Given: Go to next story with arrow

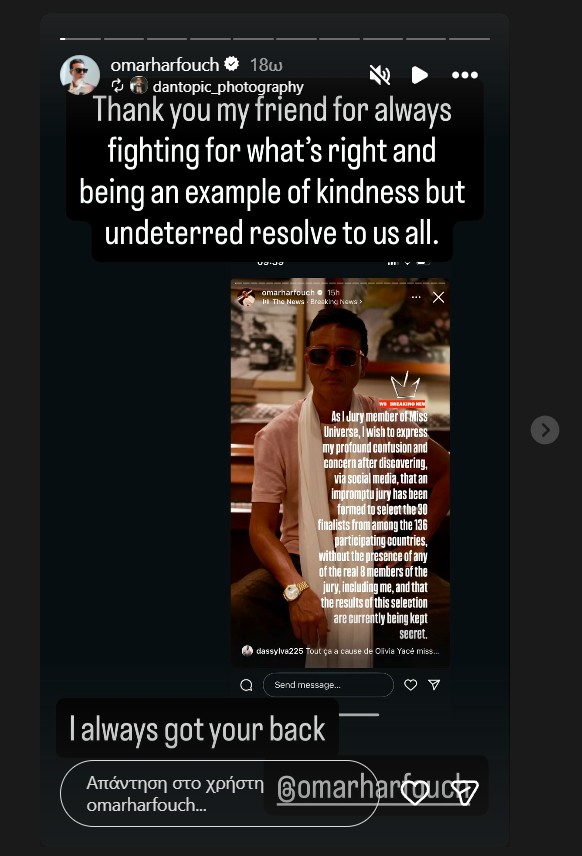Looking at the screenshot, I should [x=545, y=430].
